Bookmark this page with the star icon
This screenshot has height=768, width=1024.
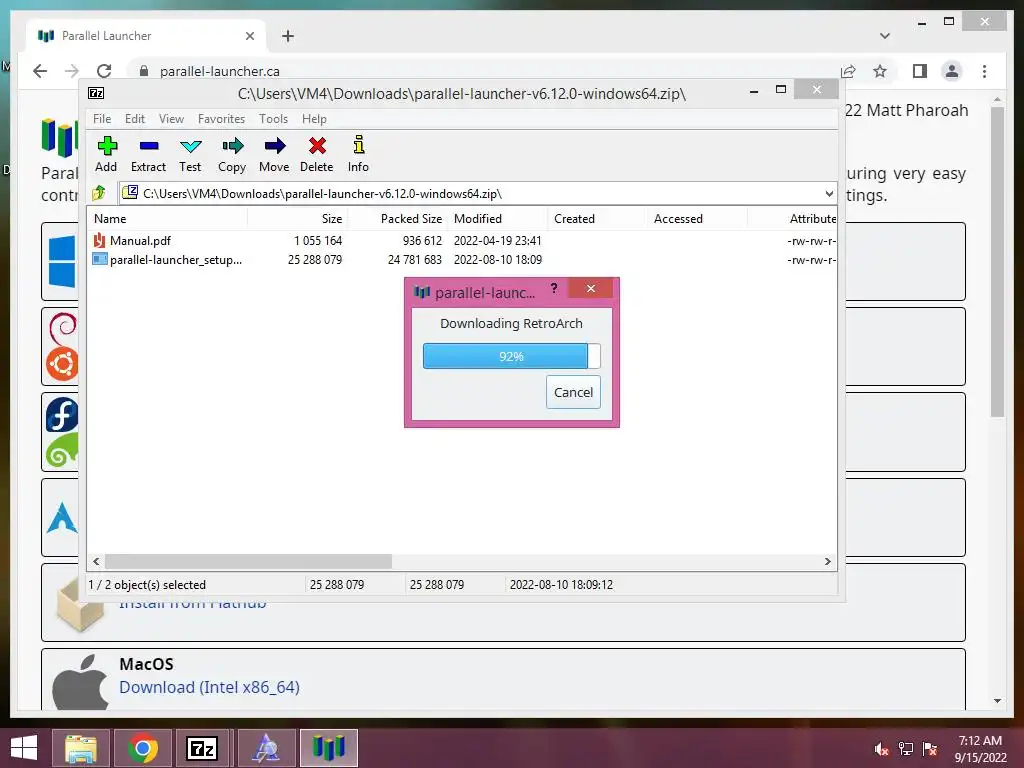pos(880,71)
